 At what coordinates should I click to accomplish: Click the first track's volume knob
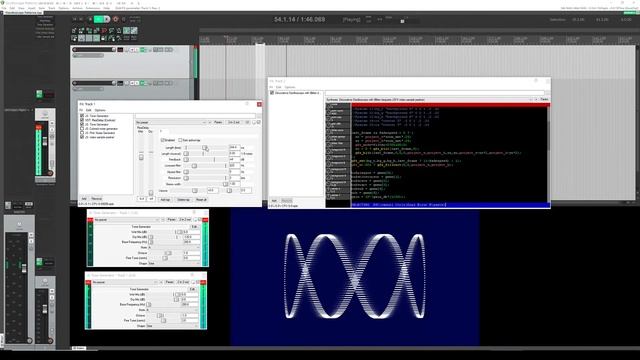point(114,50)
